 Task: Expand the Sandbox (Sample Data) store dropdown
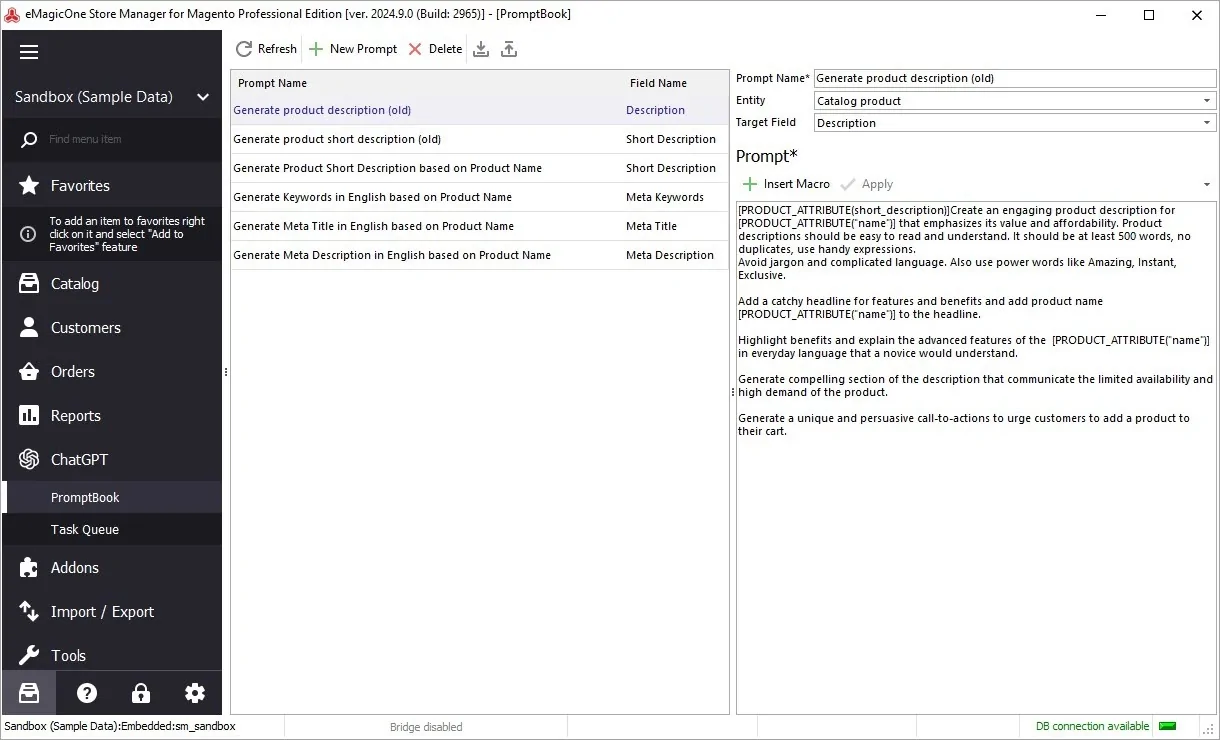tap(203, 97)
